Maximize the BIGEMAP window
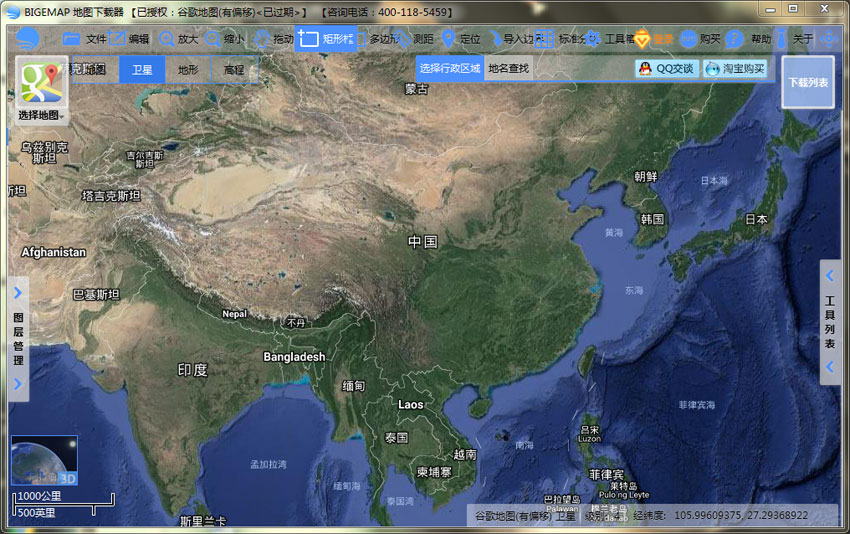The image size is (850, 534). 793,9
